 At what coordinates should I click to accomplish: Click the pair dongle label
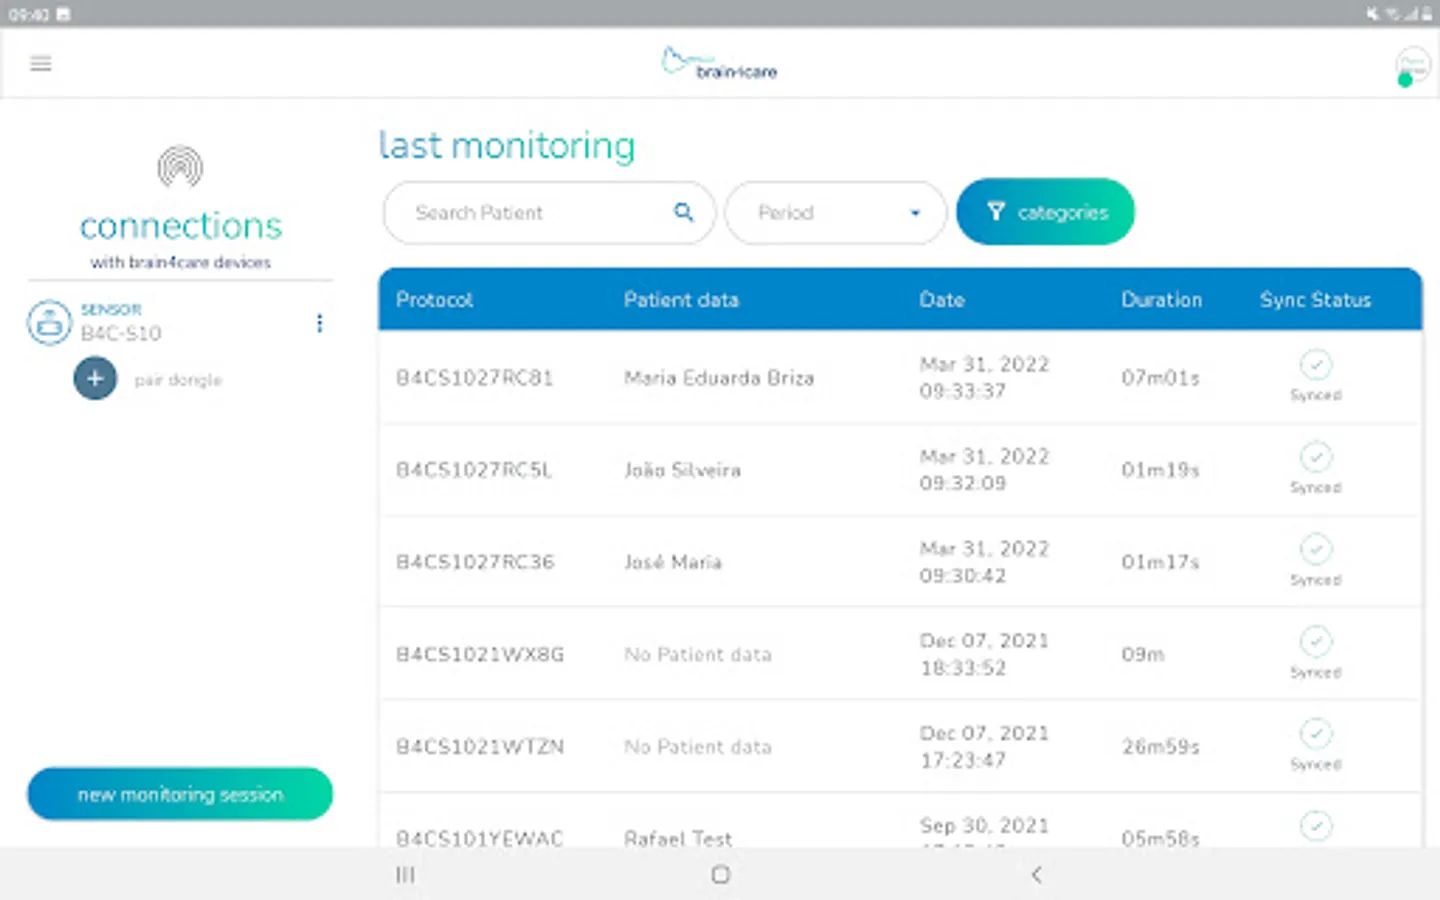(x=178, y=380)
